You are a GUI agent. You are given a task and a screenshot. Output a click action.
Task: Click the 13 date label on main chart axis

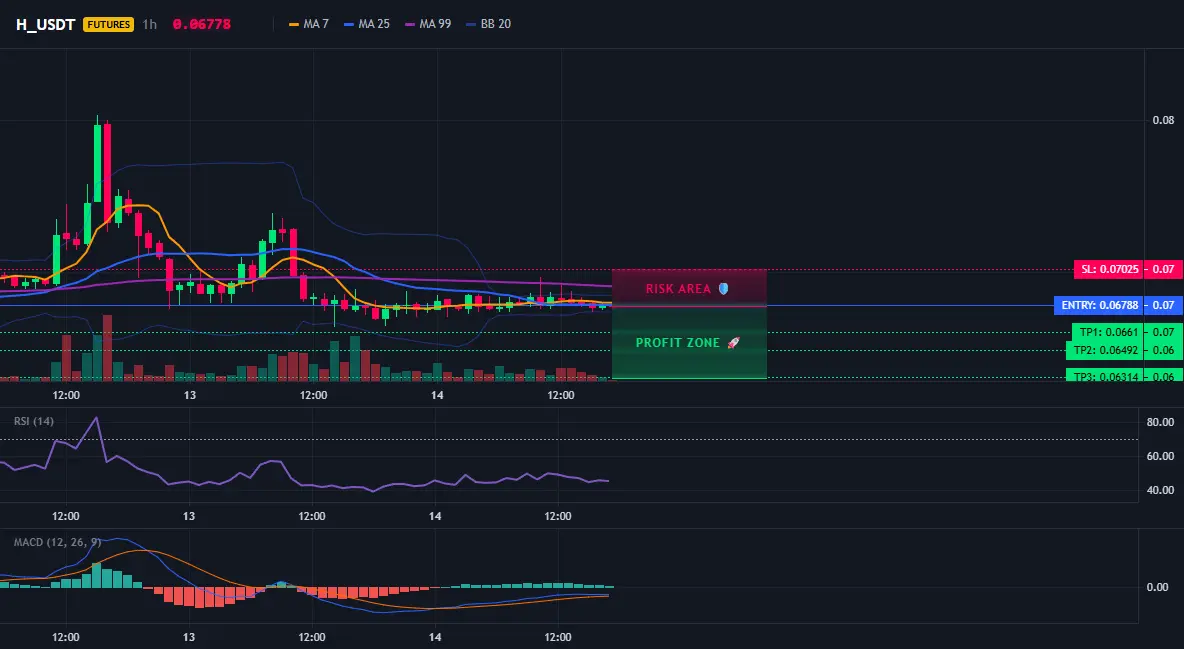(189, 395)
